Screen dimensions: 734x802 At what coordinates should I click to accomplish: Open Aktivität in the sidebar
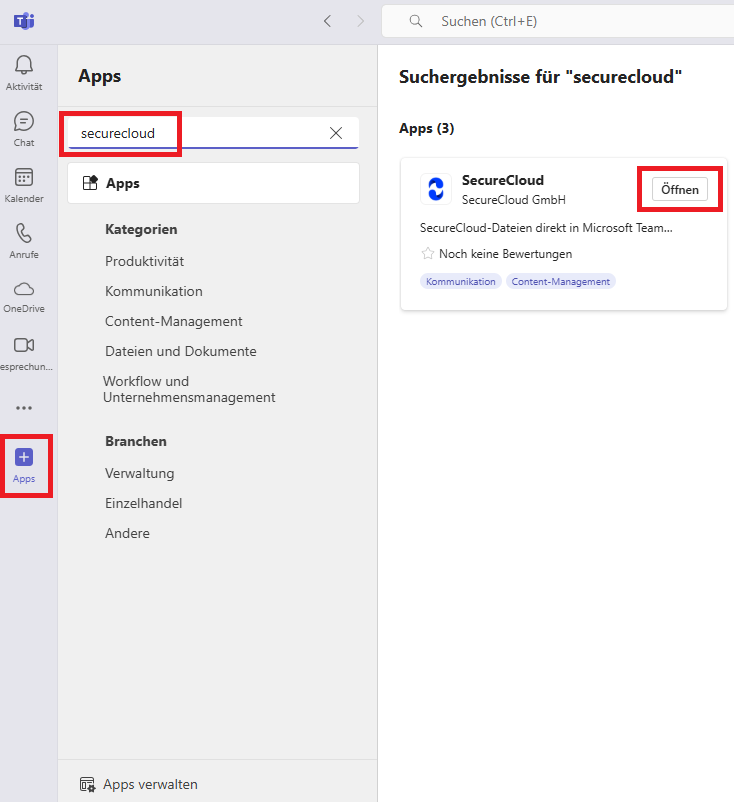[24, 73]
